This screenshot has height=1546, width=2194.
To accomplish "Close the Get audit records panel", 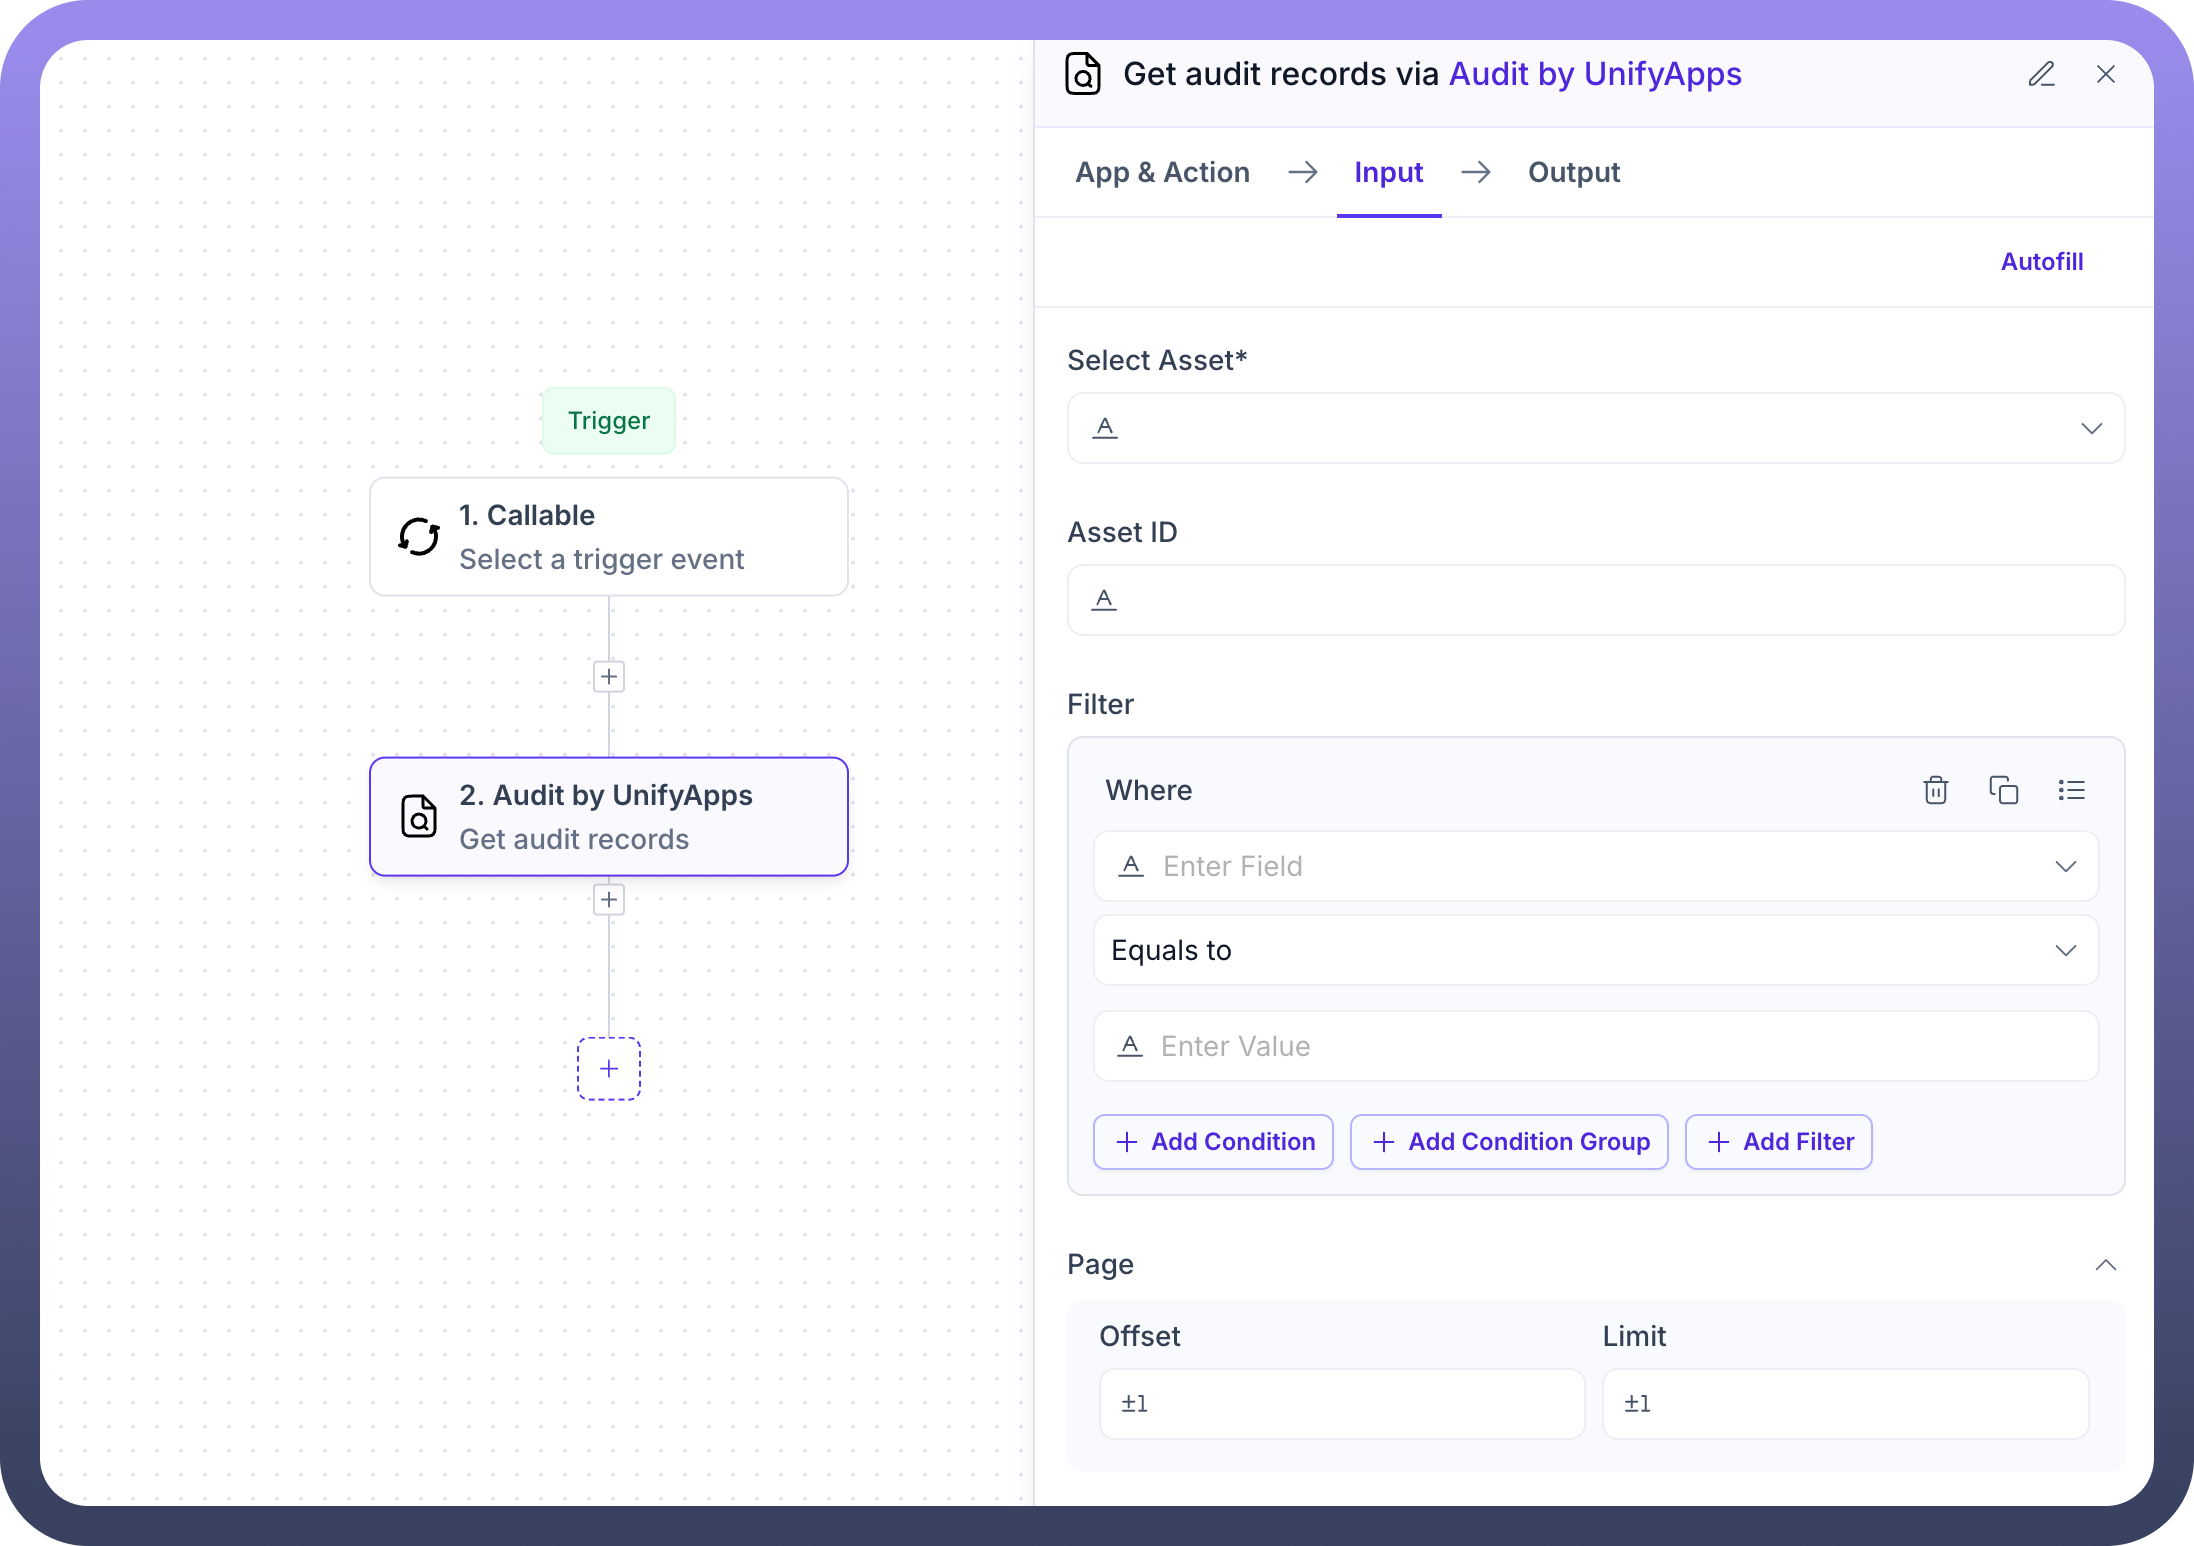I will 2106,74.
